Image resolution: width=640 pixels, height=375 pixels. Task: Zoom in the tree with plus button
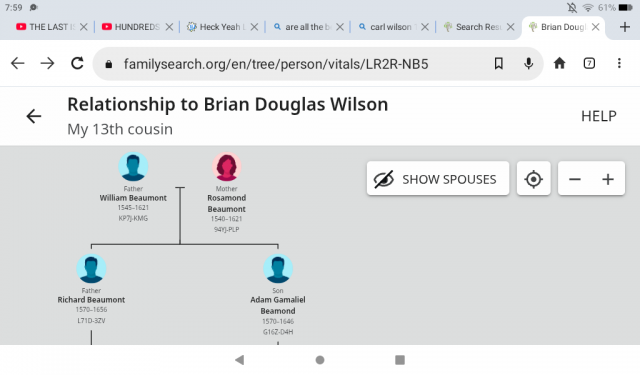[x=608, y=179]
